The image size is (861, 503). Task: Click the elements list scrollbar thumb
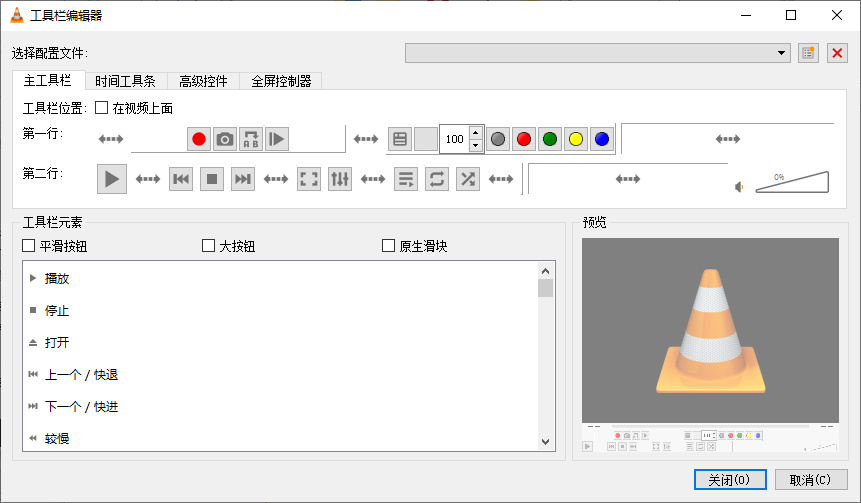pyautogui.click(x=545, y=288)
